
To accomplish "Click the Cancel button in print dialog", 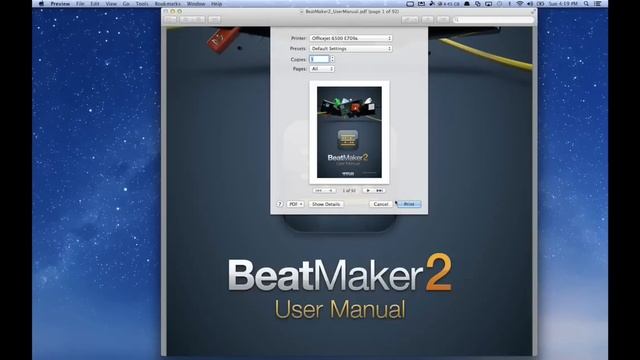I will 380,204.
